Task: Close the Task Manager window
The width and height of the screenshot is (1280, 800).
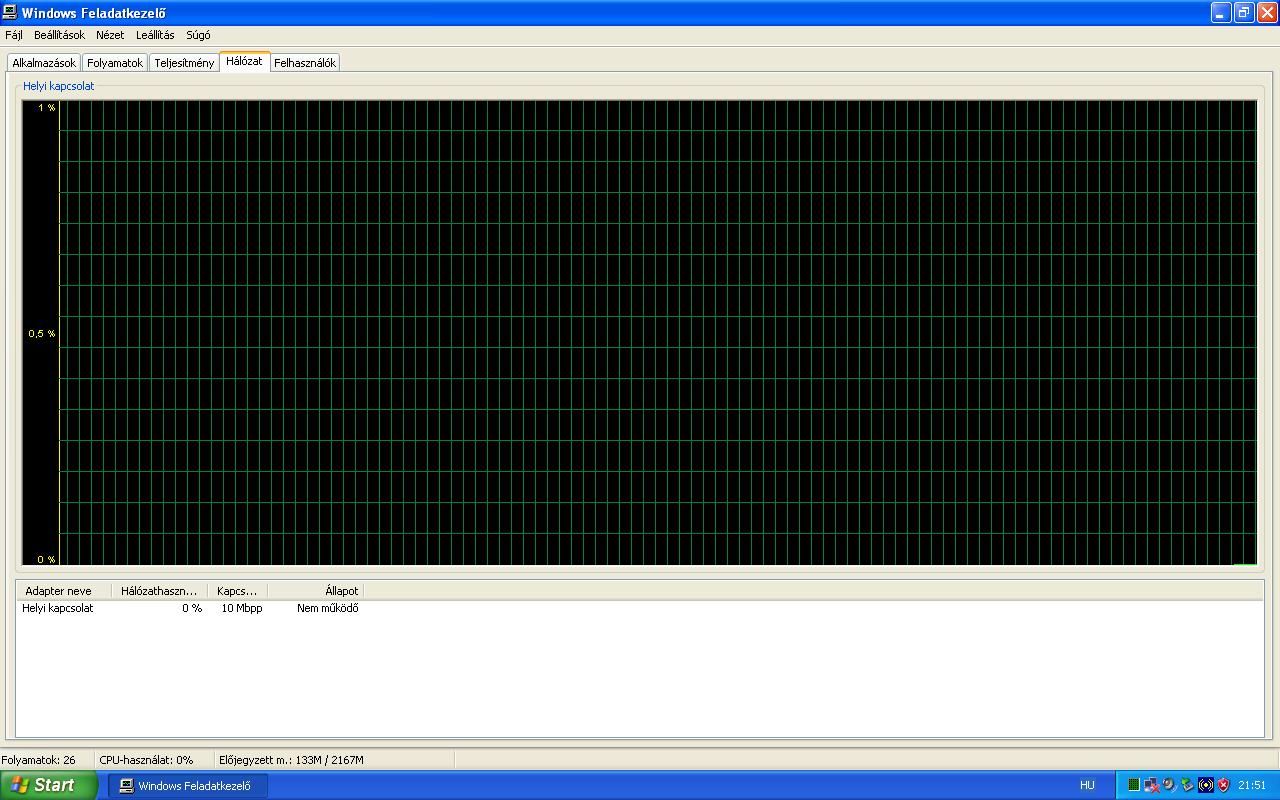Action: [x=1267, y=13]
